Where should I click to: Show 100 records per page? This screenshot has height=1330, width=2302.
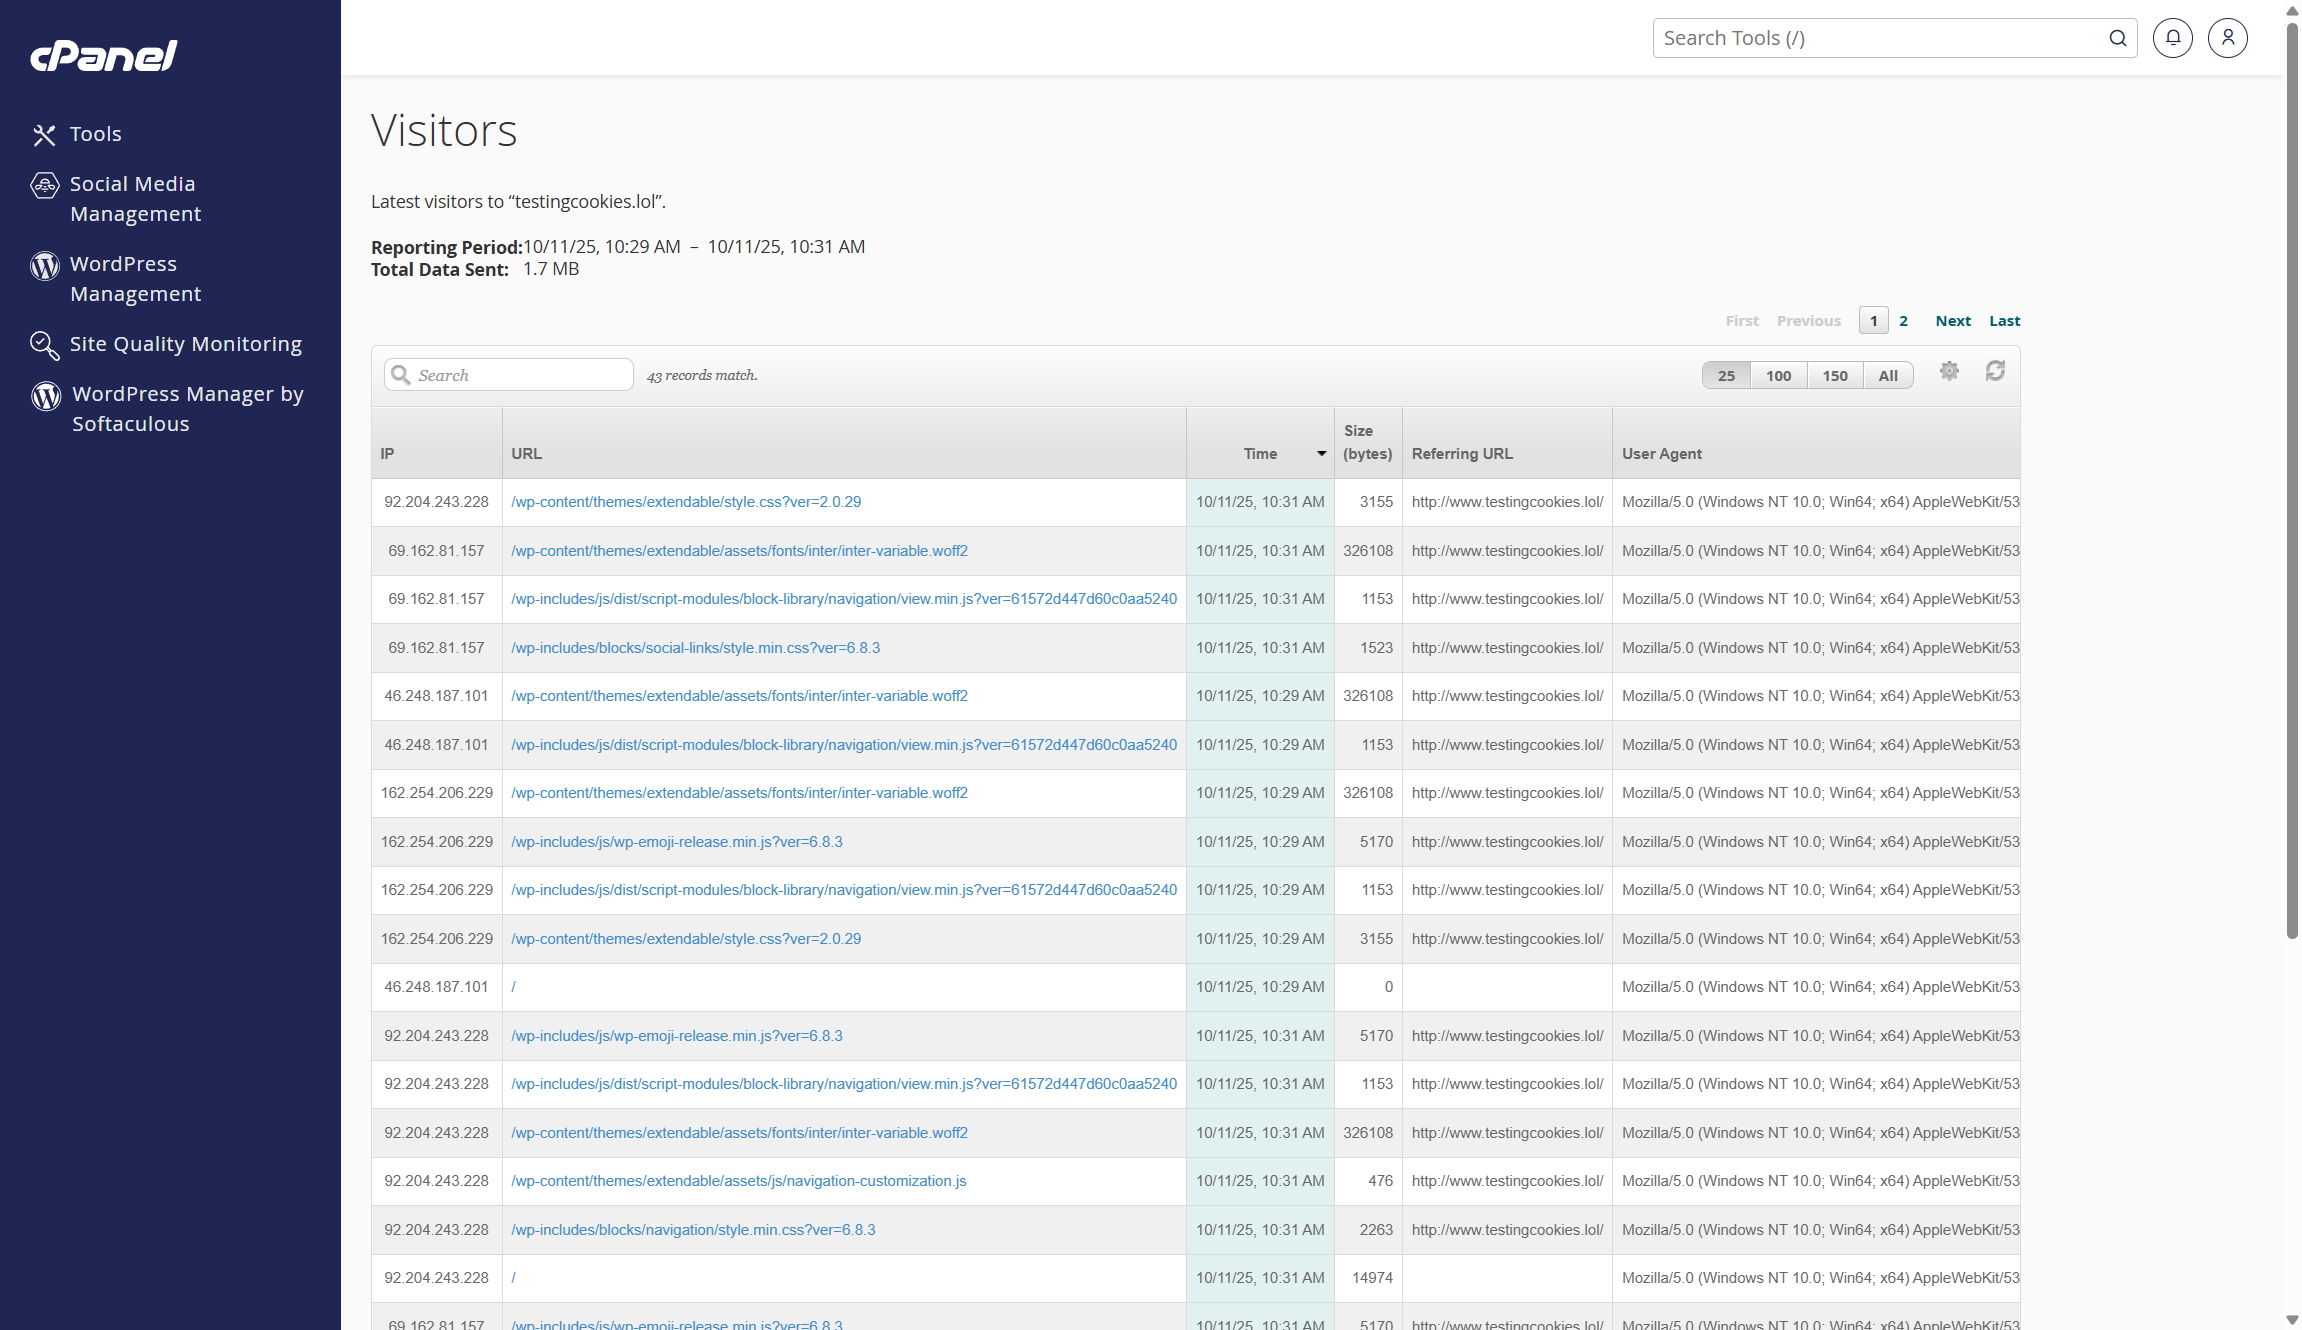pos(1778,376)
